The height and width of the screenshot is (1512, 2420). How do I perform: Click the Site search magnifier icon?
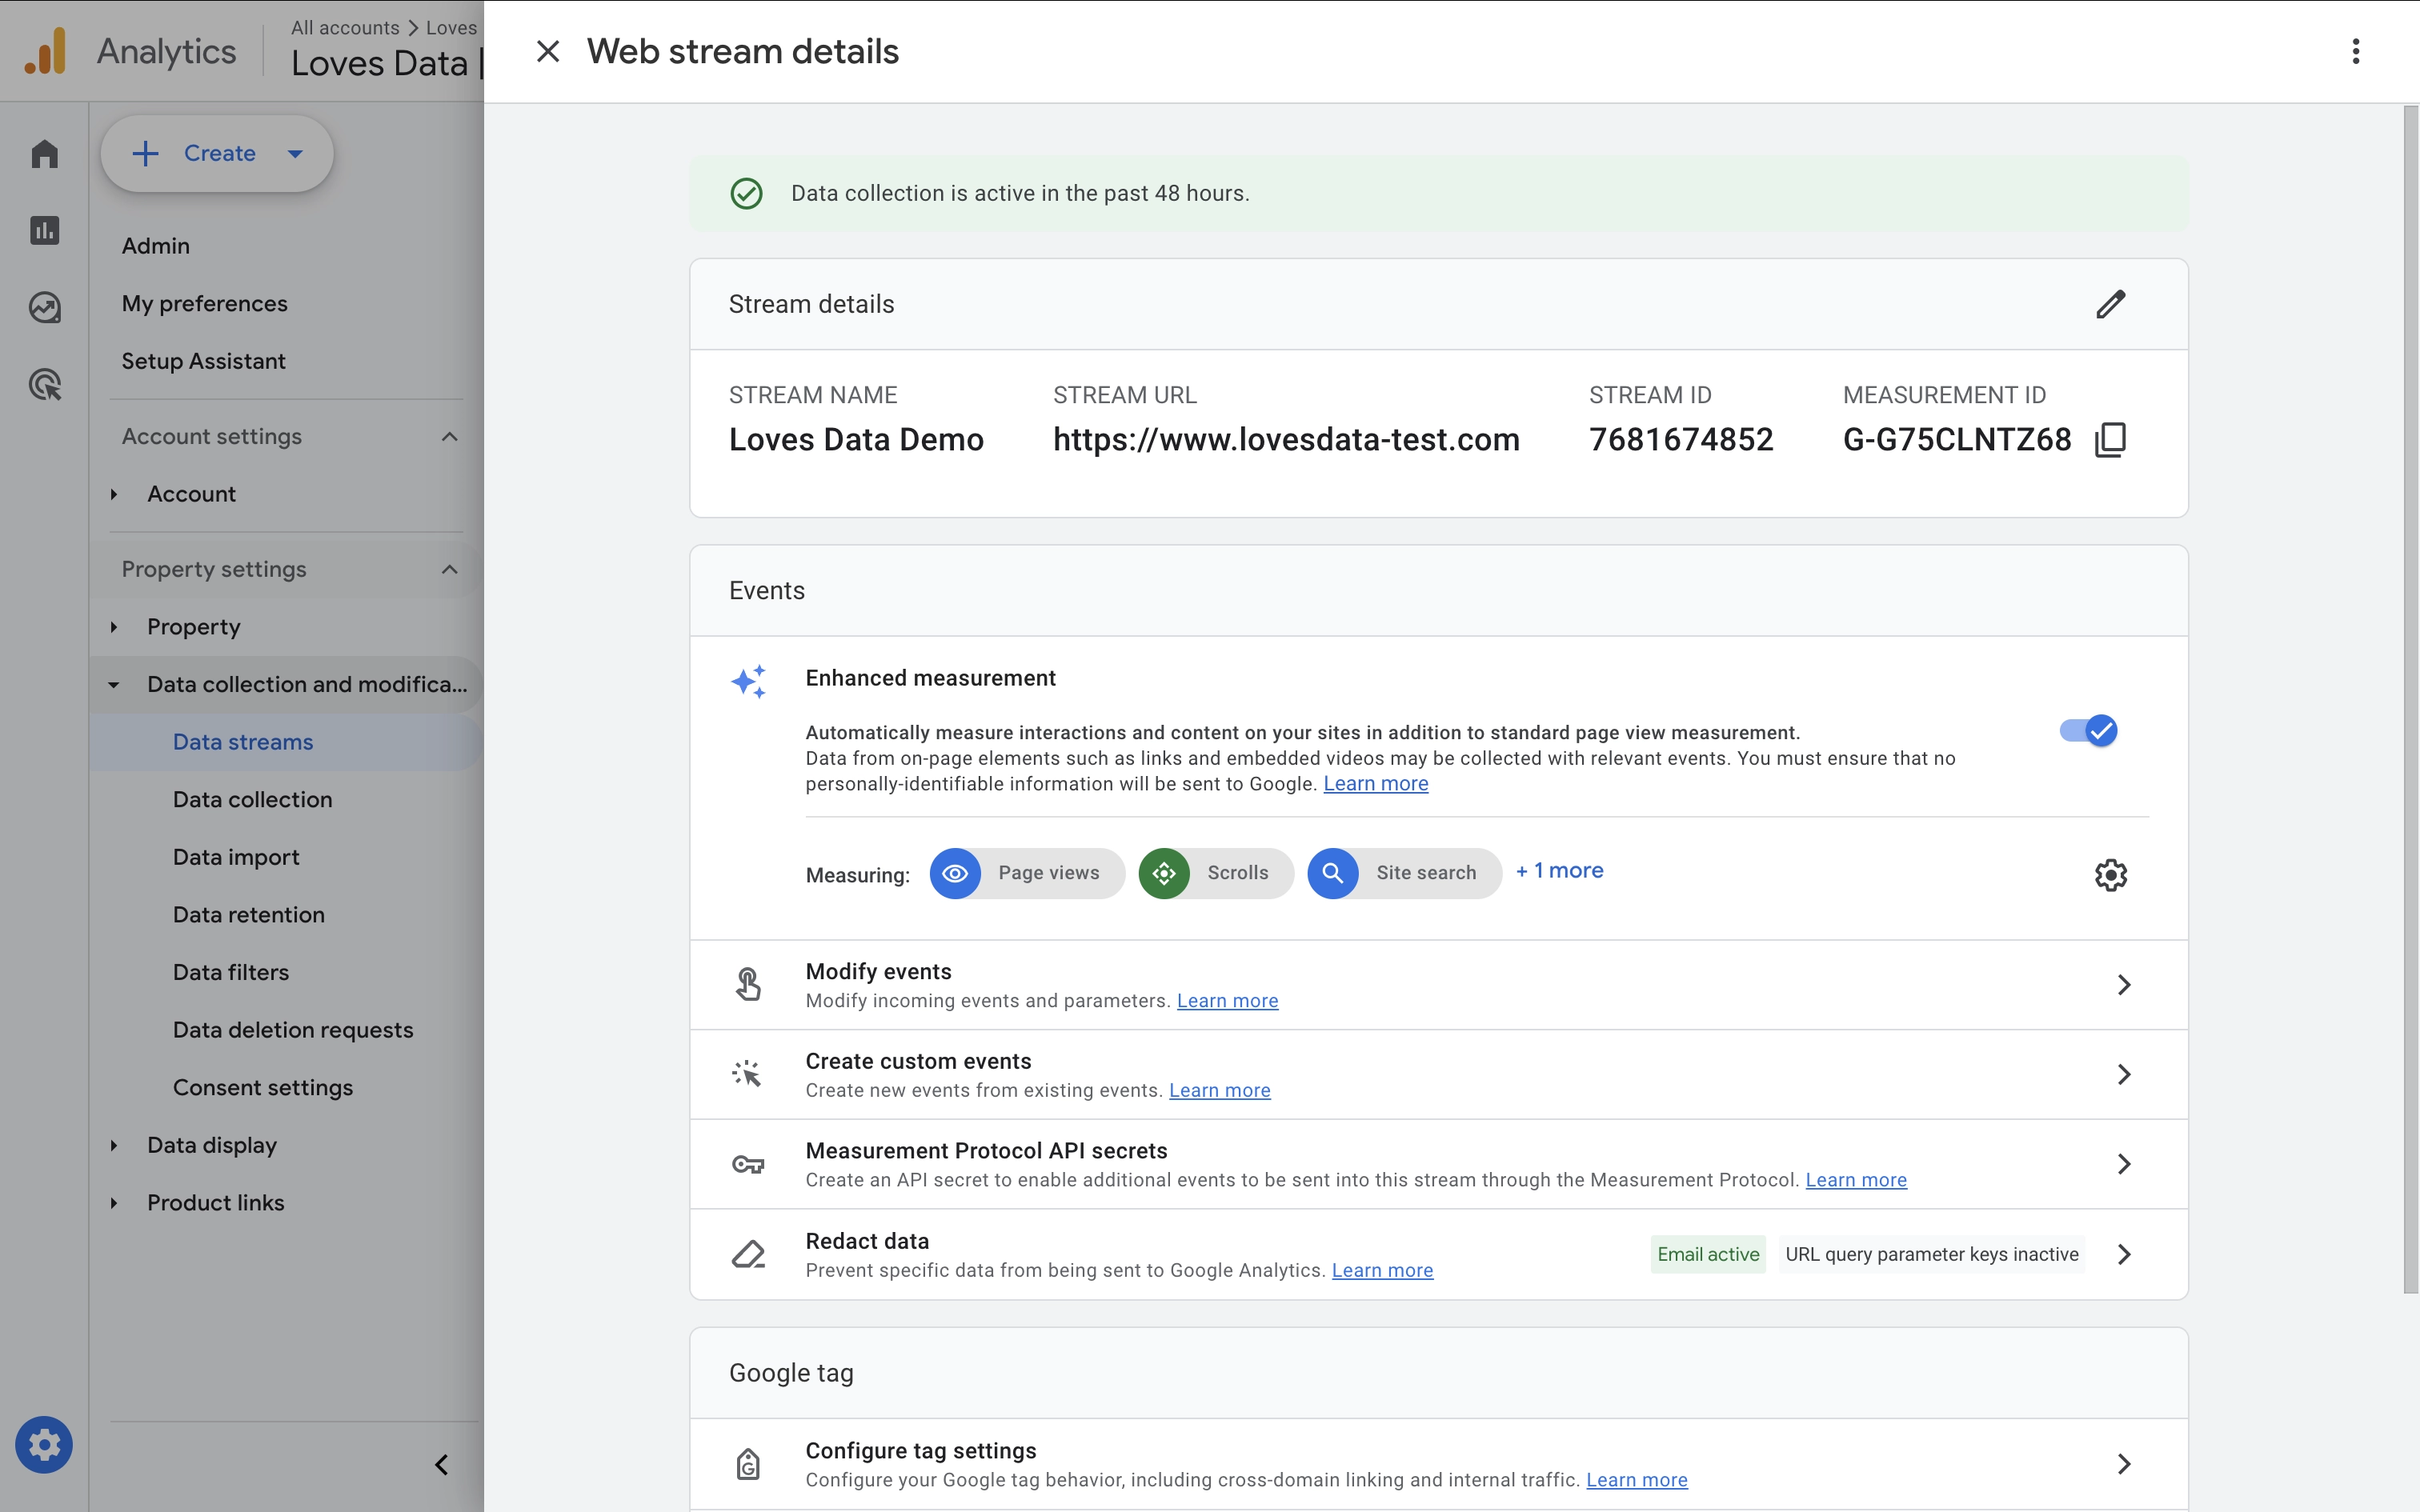1333,873
